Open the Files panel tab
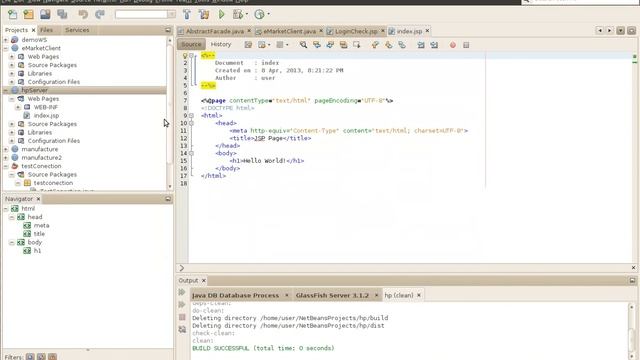The height and width of the screenshot is (360, 640). pyautogui.click(x=47, y=30)
